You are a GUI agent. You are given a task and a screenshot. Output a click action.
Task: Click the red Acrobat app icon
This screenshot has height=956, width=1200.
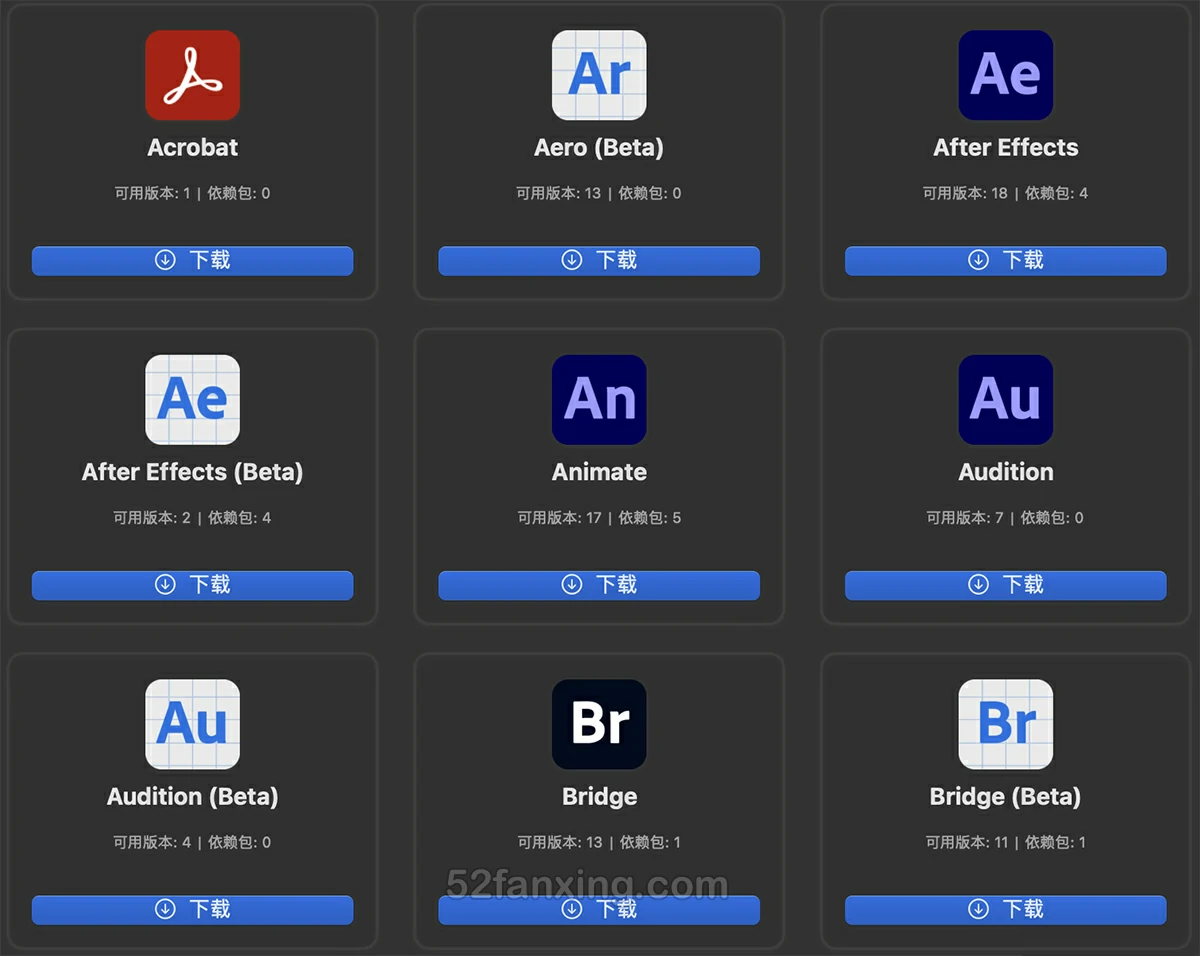pos(192,75)
